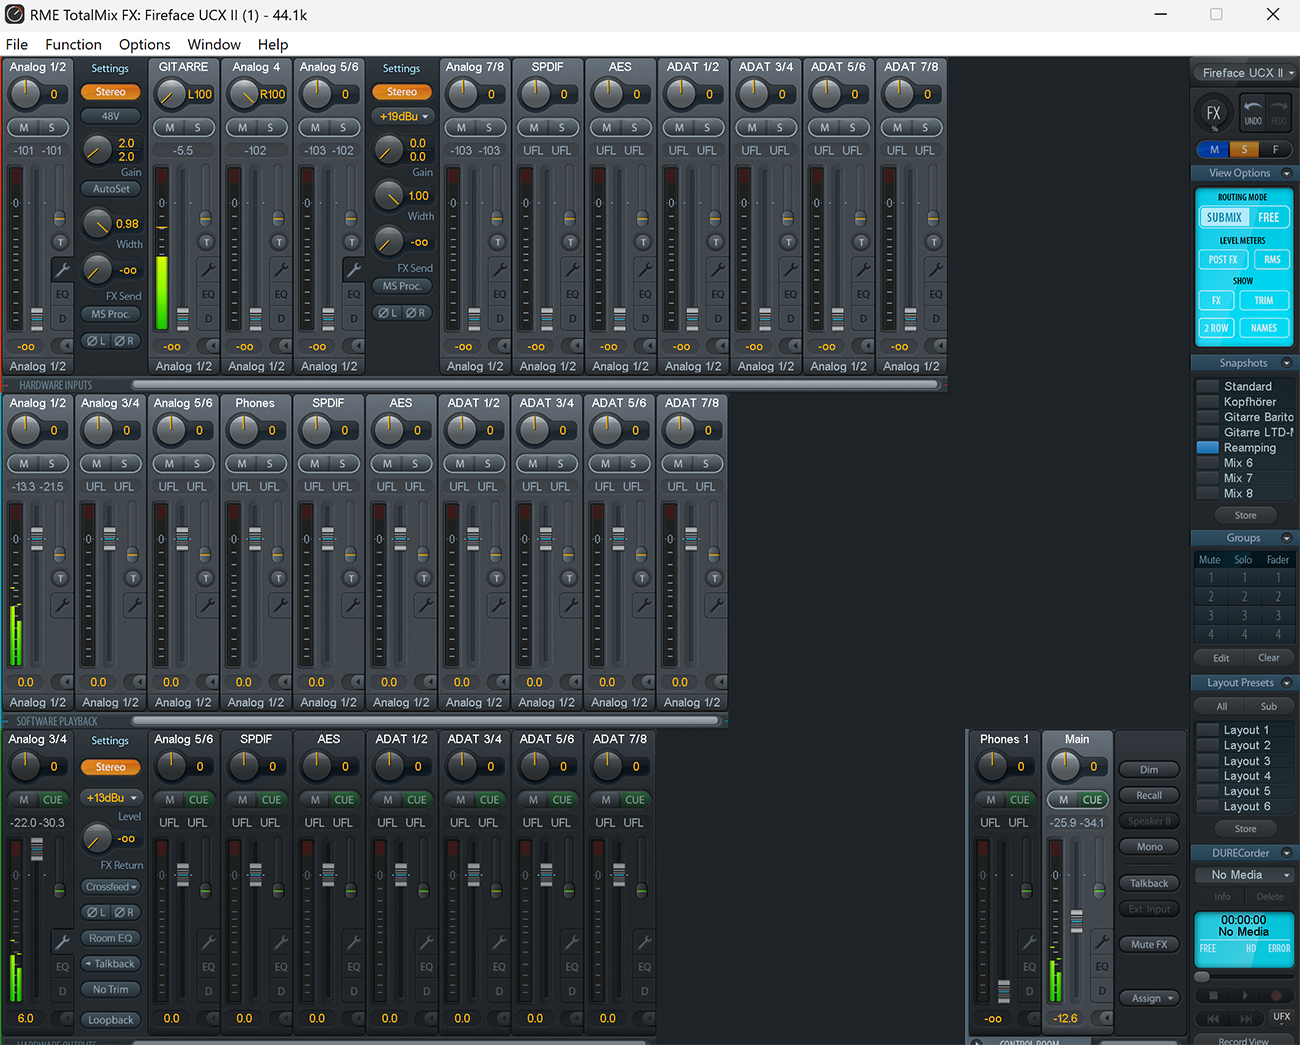
Task: Open wrench settings on GITARRE input channel
Action: pos(207,269)
